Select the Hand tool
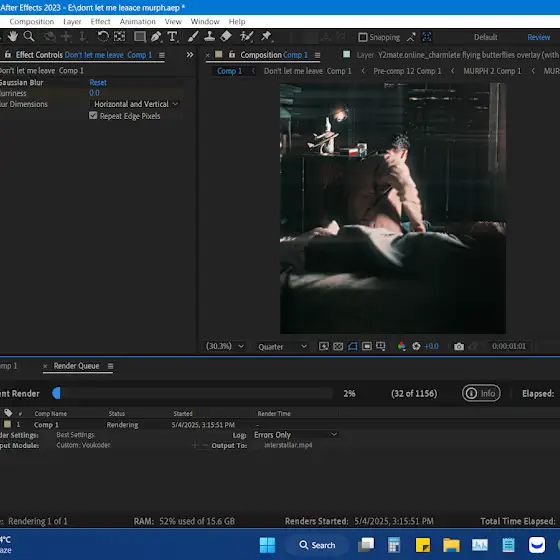Image resolution: width=560 pixels, height=560 pixels. (x=13, y=36)
